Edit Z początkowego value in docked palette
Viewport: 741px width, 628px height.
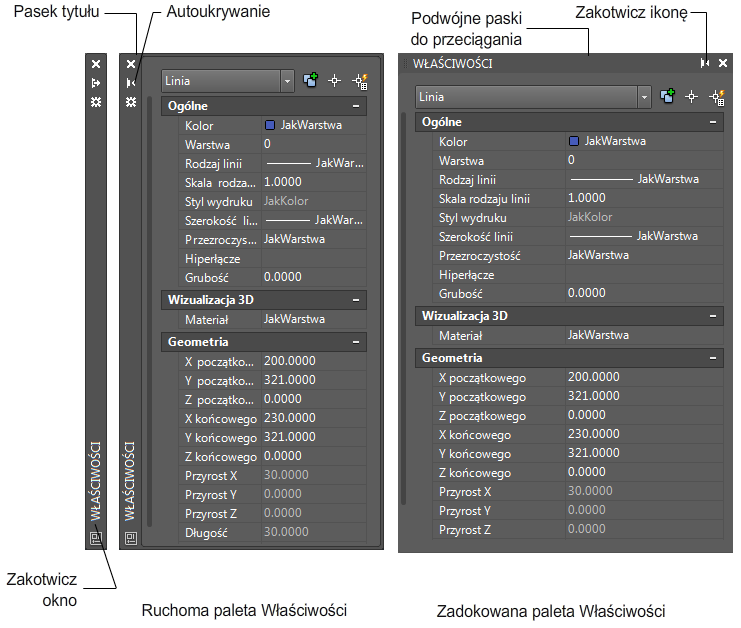tap(644, 415)
